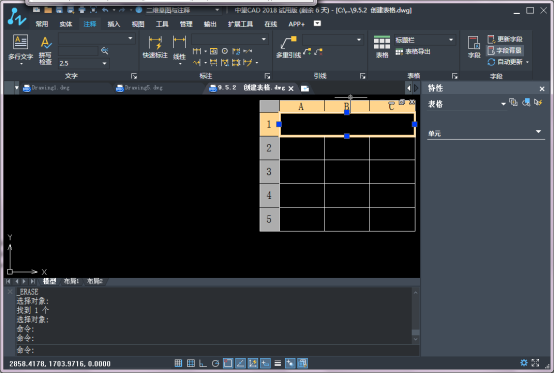Viewport: 554px width, 374px height.
Task: Open the table style 标题栏 dropdown
Action: click(x=424, y=40)
